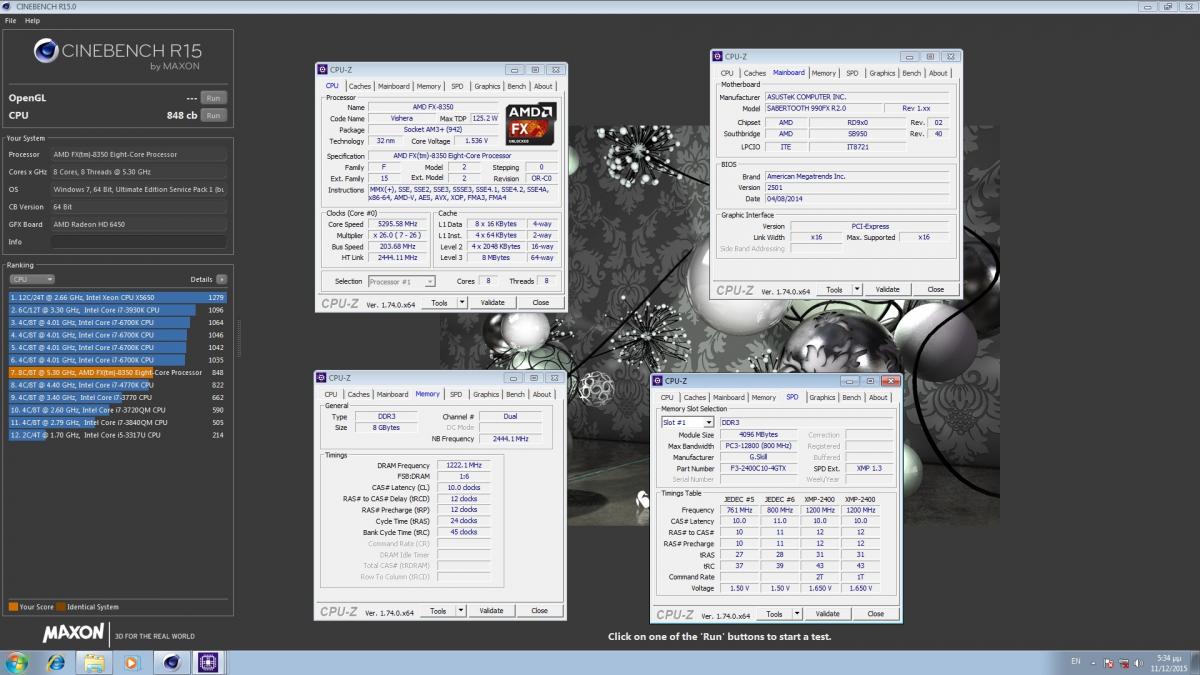The width and height of the screenshot is (1200, 675).
Task: Click Close button in the CPU-Z SPD window
Action: pos(876,613)
